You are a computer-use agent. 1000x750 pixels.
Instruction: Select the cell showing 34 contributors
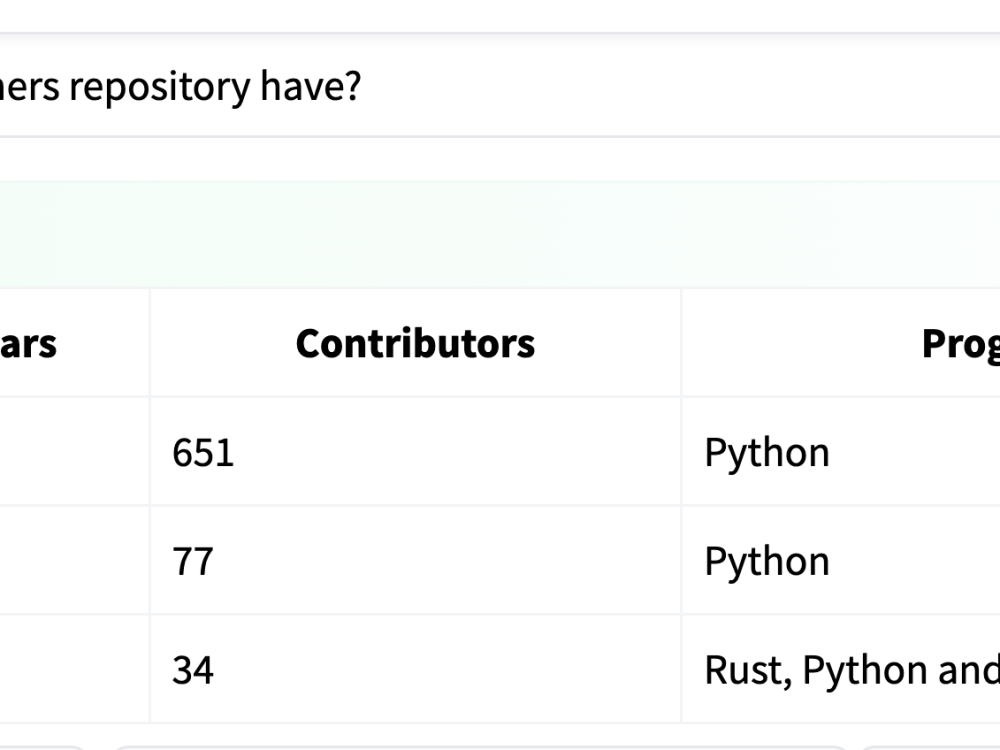(x=415, y=669)
